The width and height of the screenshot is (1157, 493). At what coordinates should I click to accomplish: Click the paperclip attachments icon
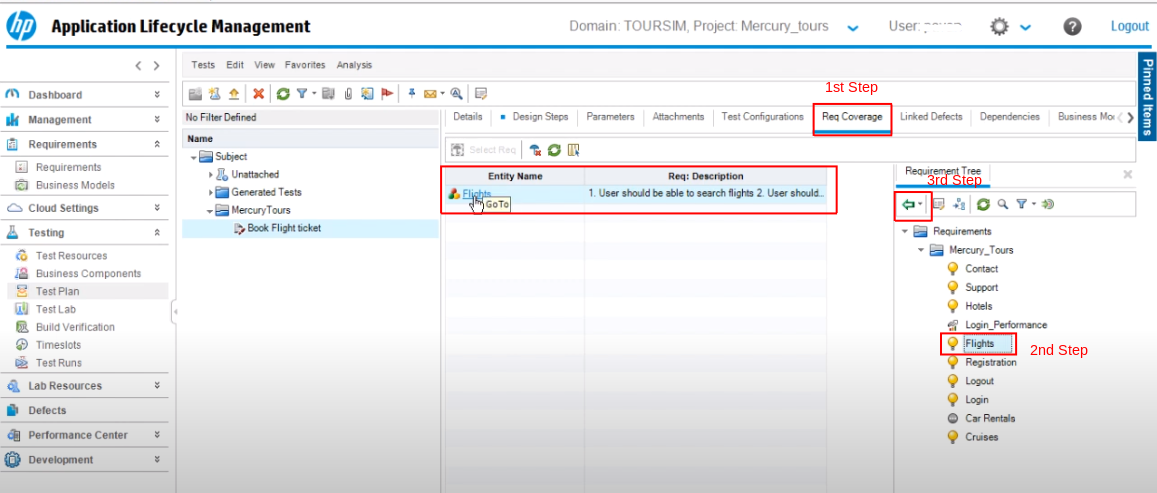coord(349,94)
